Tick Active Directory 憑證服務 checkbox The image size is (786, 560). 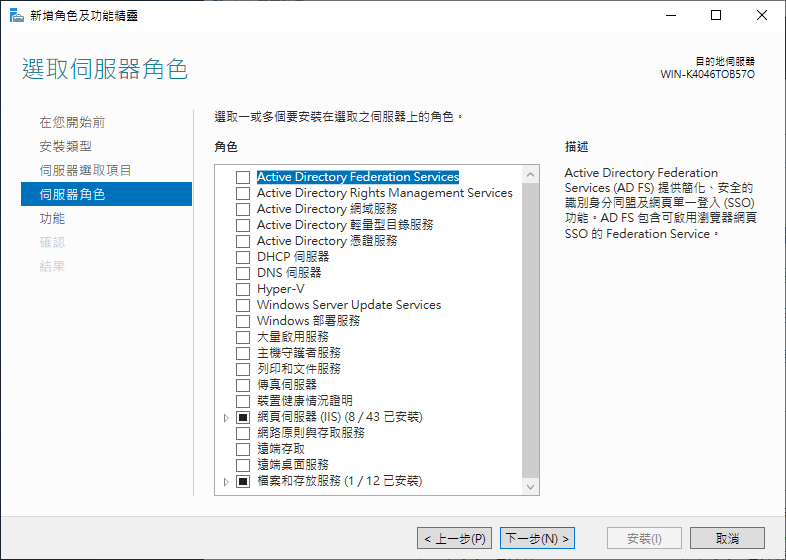click(x=243, y=241)
